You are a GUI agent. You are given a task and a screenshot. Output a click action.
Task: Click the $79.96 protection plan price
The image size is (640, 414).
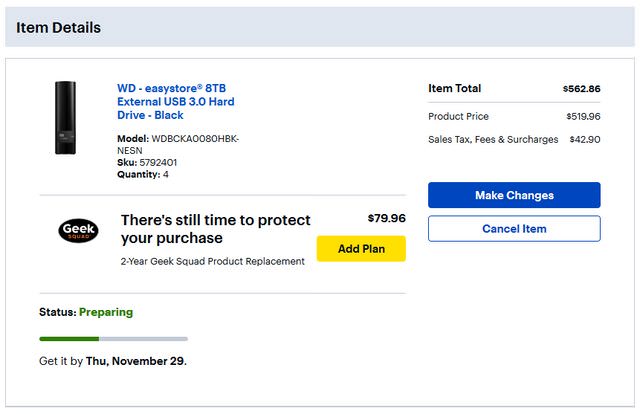(386, 218)
